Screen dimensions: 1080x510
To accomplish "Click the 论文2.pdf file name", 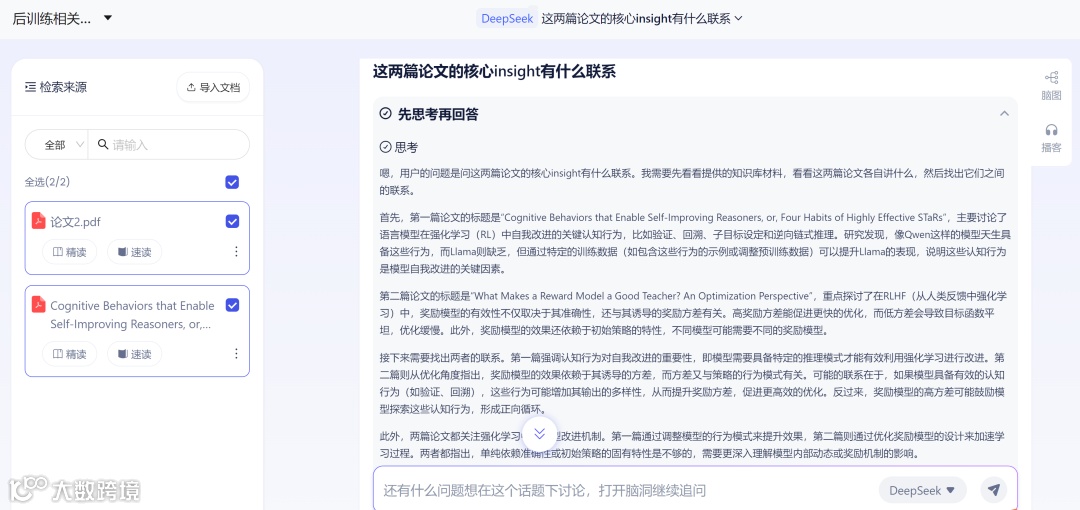I will (x=76, y=221).
